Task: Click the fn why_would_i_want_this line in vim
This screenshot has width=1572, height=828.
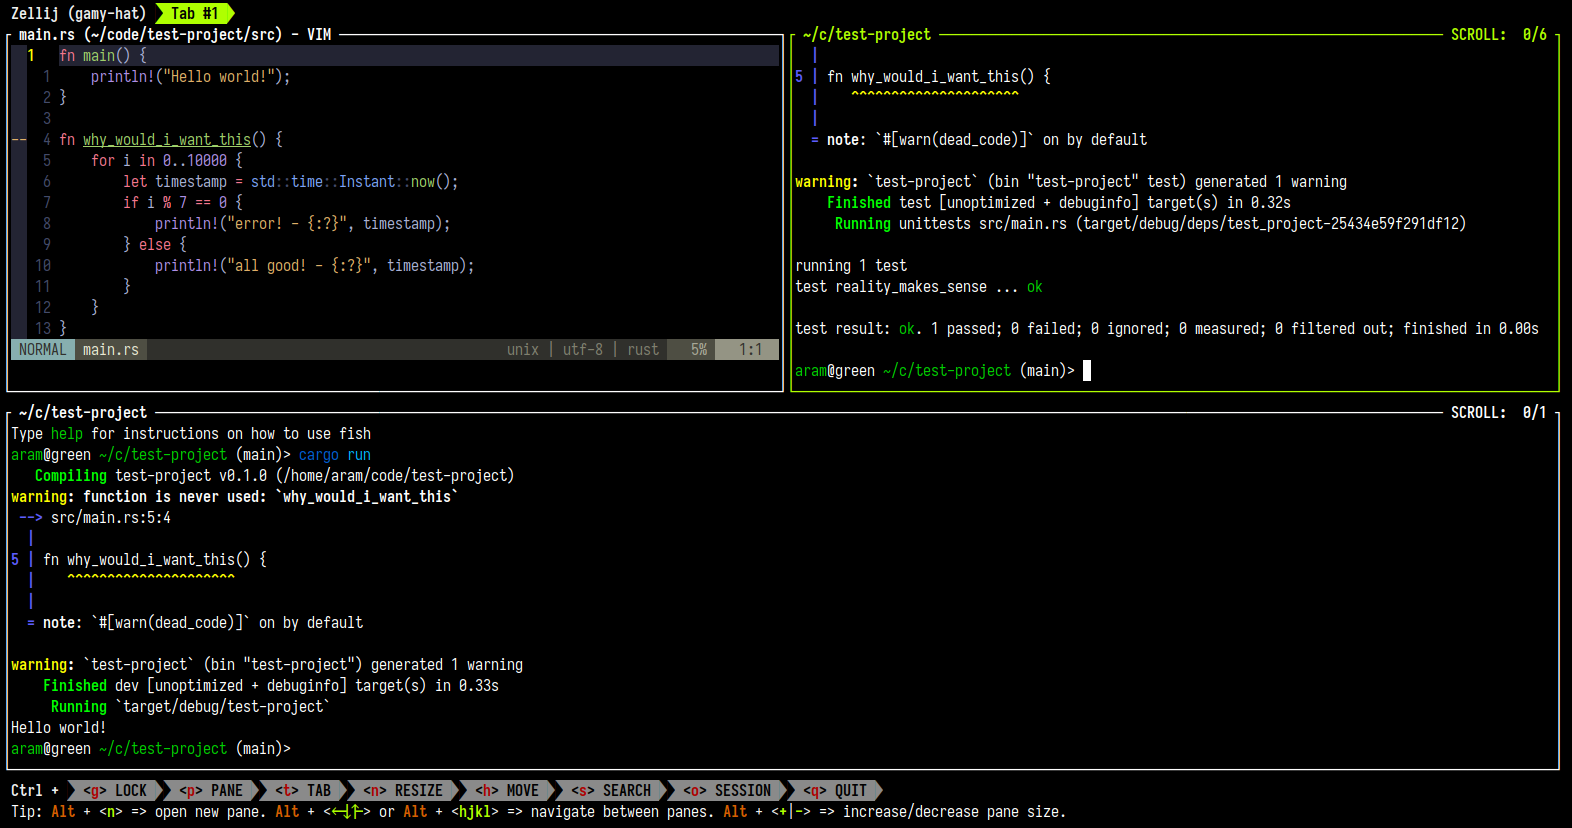Action: [x=170, y=139]
